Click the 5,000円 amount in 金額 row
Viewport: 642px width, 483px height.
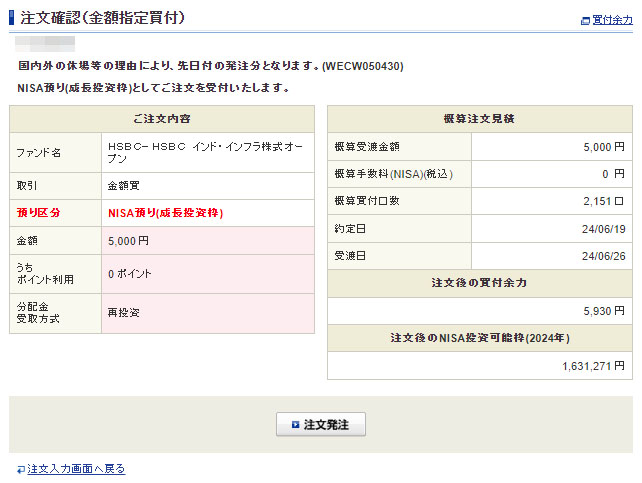click(128, 241)
